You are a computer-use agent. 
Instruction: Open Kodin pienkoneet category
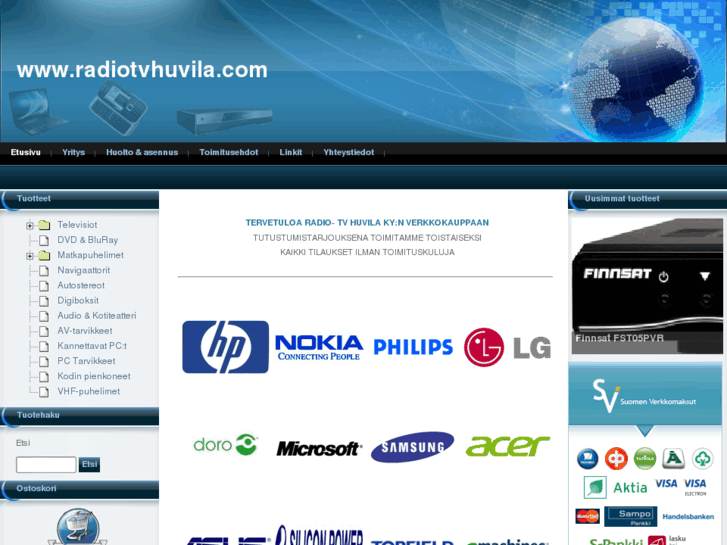click(x=94, y=376)
